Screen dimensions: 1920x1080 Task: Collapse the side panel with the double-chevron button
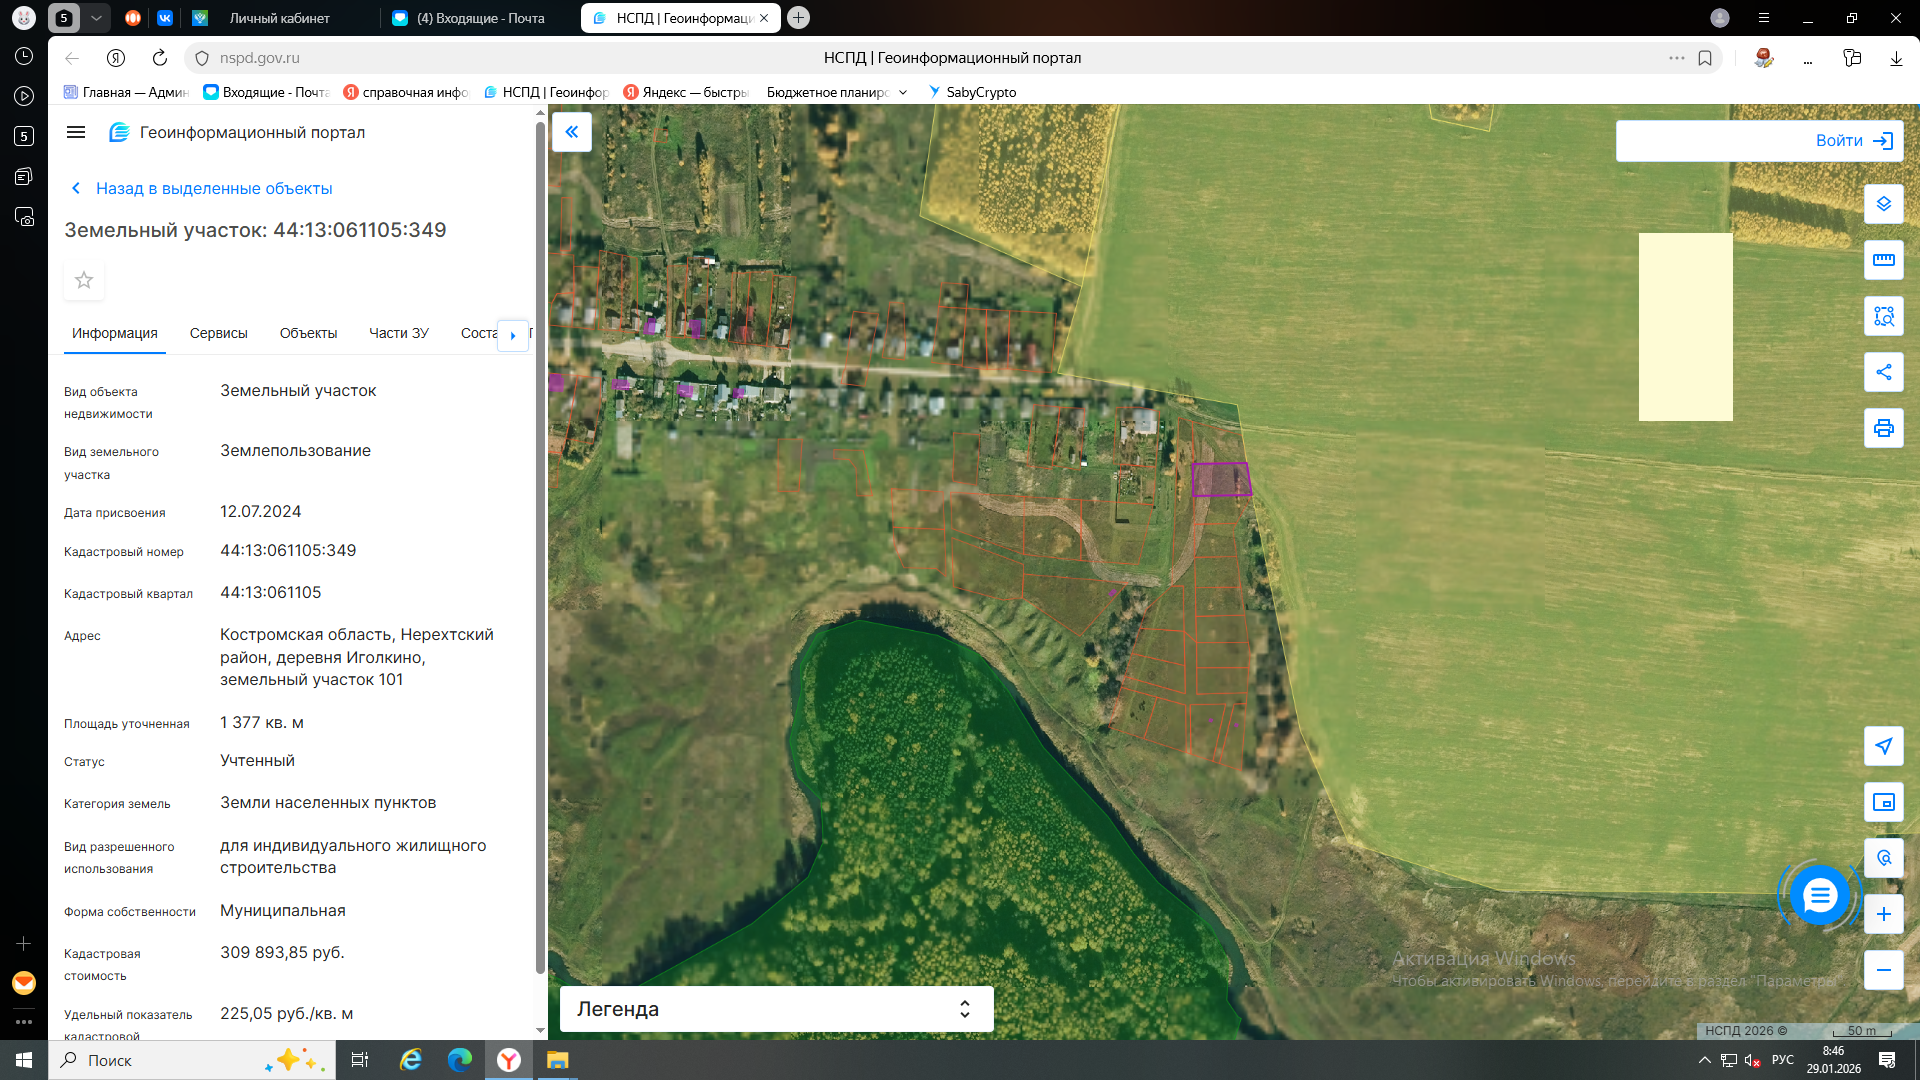572,132
